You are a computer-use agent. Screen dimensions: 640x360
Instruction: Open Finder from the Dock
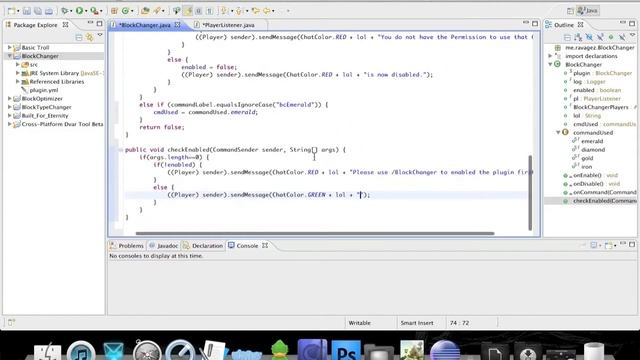pos(48,352)
